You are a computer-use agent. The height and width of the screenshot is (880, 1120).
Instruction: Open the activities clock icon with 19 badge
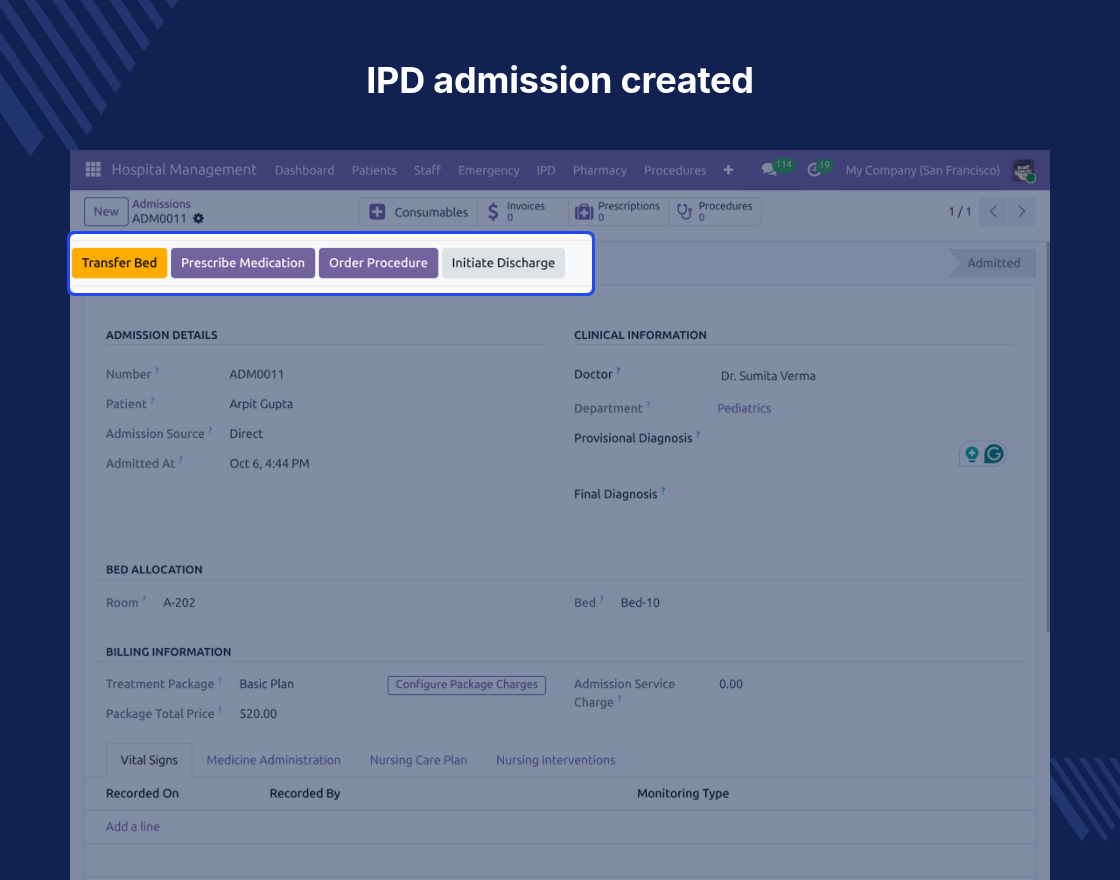pyautogui.click(x=814, y=170)
